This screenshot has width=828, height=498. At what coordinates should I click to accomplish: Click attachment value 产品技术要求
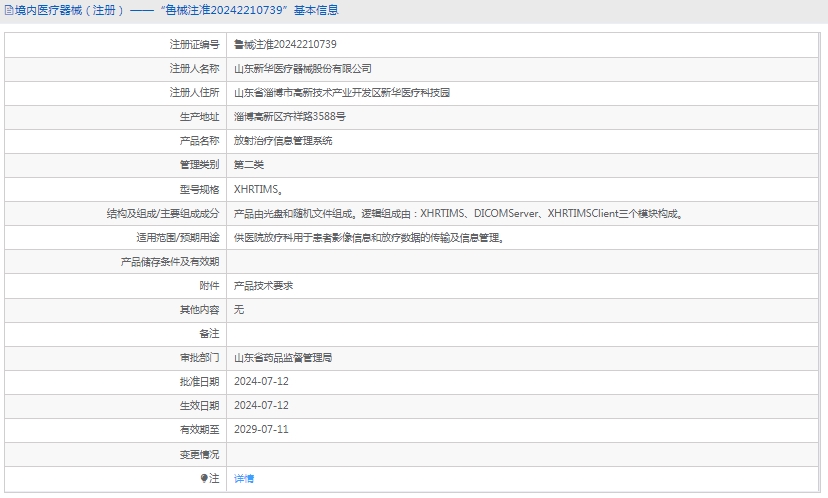coord(263,286)
